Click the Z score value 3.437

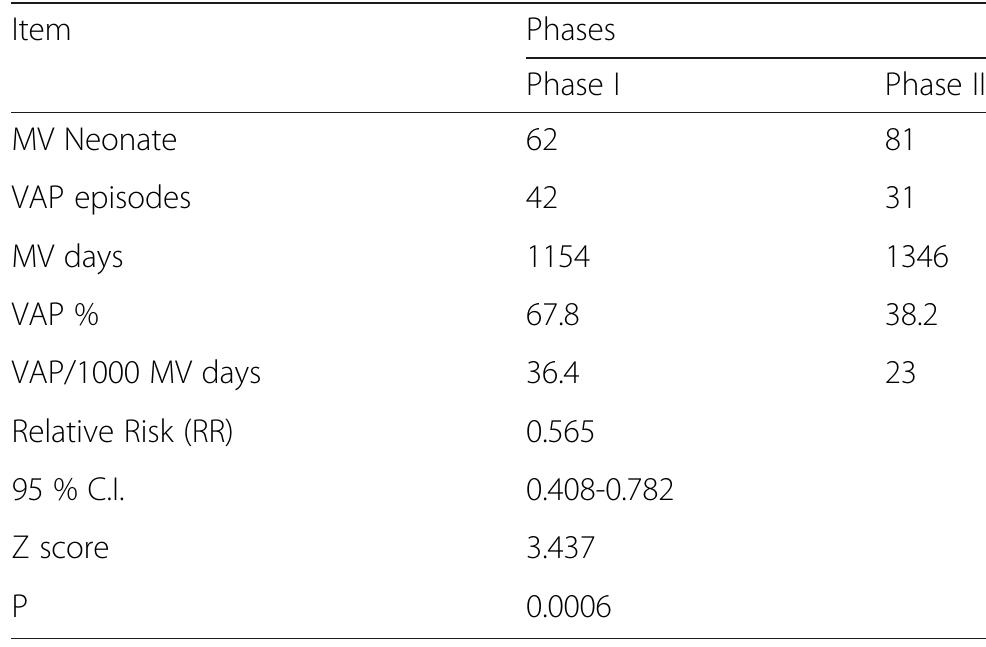tap(560, 548)
